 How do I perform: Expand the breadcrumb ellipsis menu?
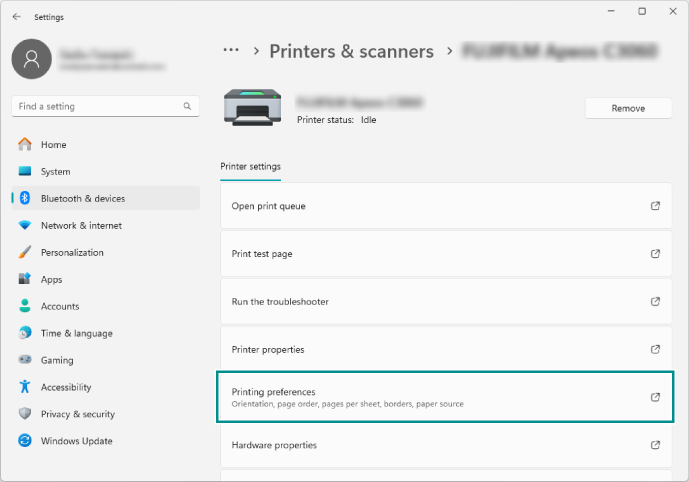[x=231, y=50]
